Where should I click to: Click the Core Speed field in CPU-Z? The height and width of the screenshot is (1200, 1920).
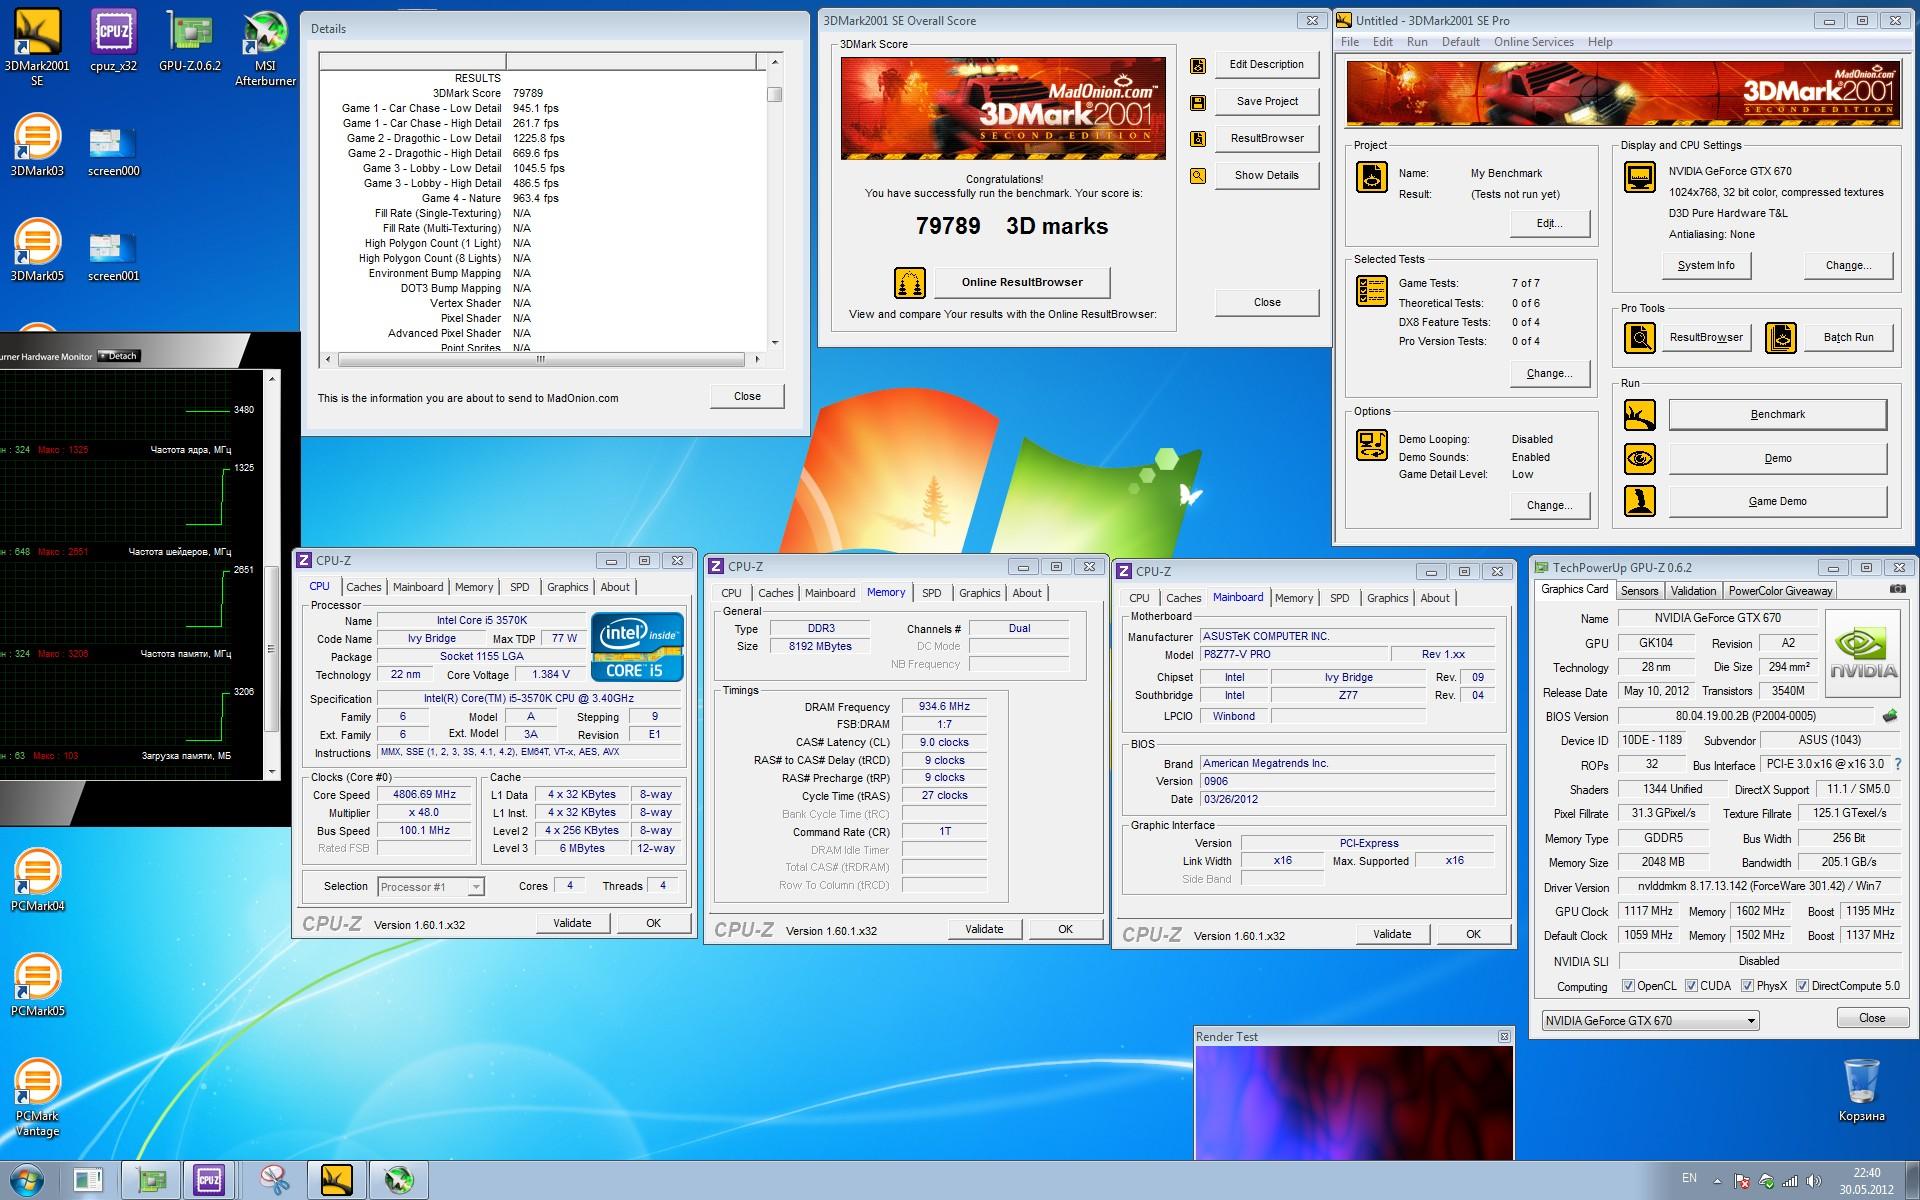click(424, 795)
